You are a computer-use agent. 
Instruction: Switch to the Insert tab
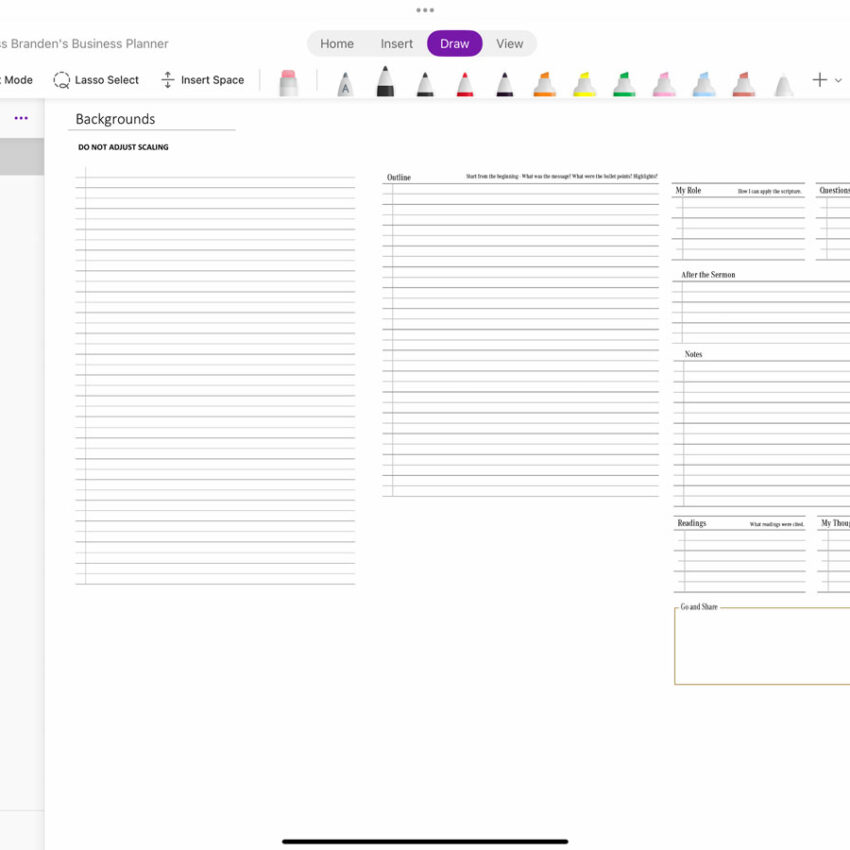coord(396,44)
